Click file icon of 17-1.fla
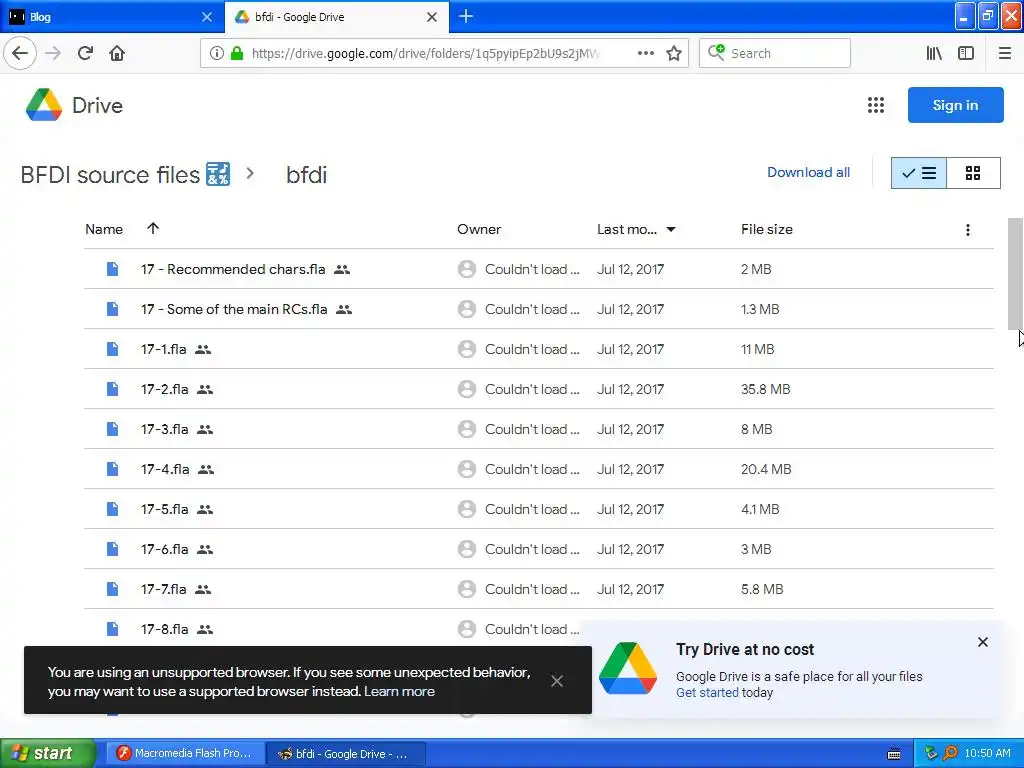 coord(112,349)
